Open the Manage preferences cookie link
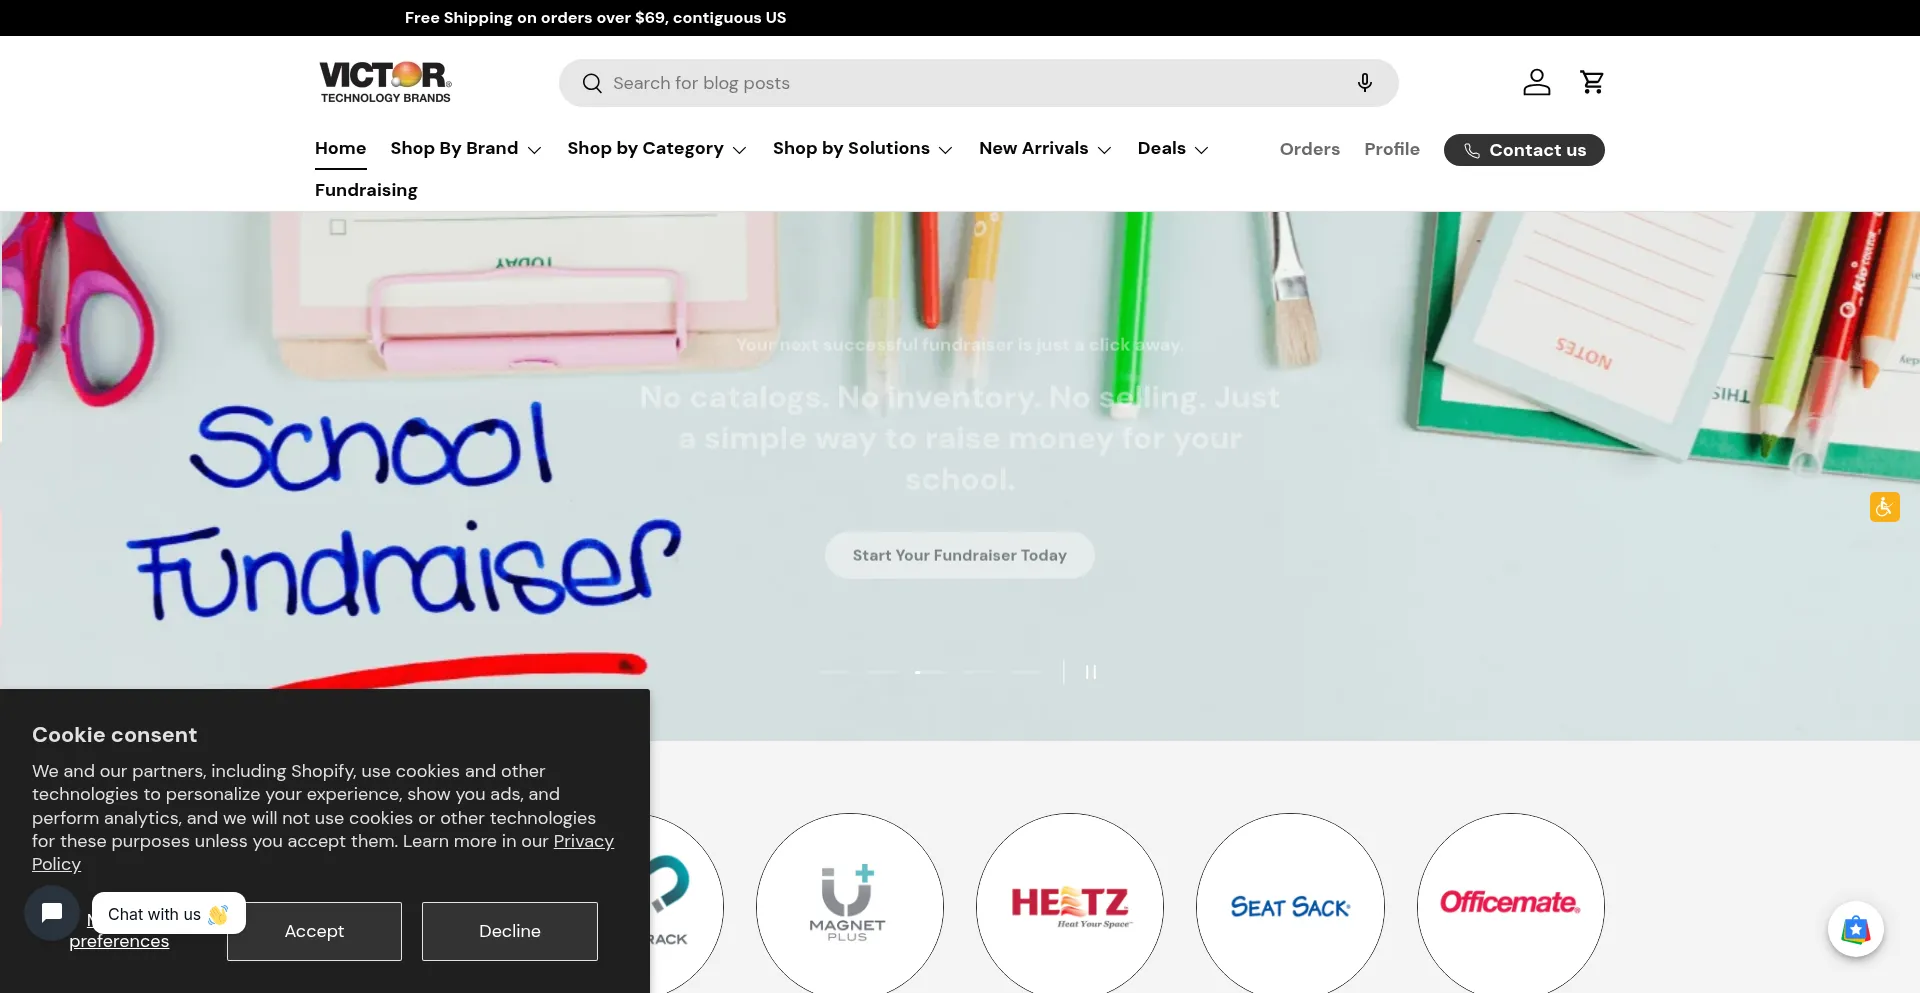 tap(119, 941)
